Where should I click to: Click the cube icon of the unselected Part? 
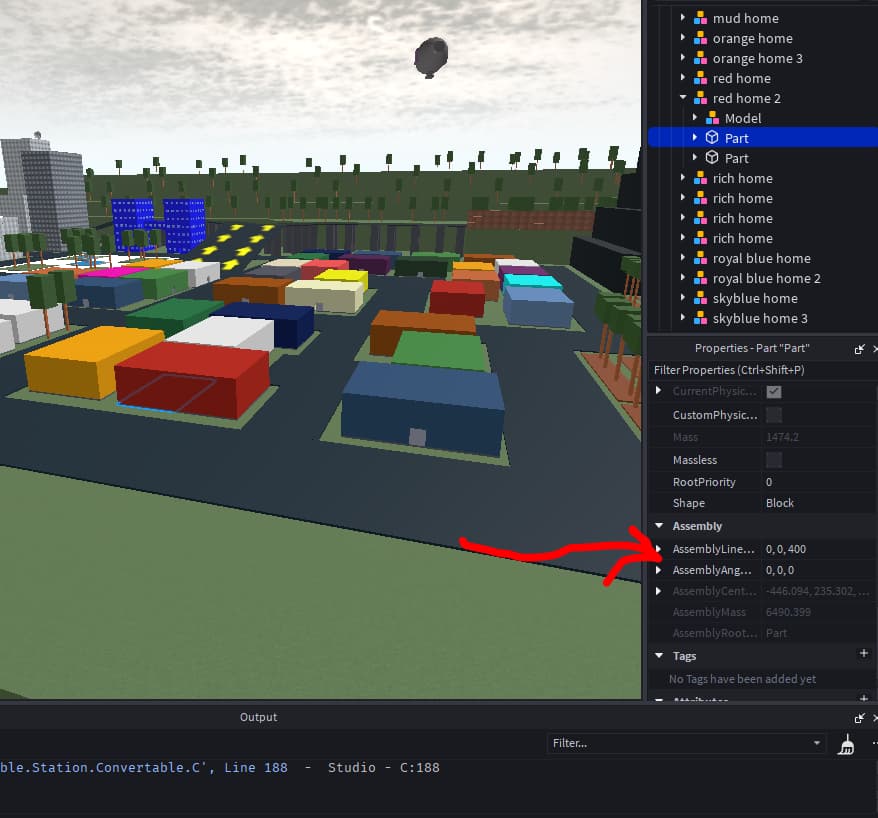point(712,158)
